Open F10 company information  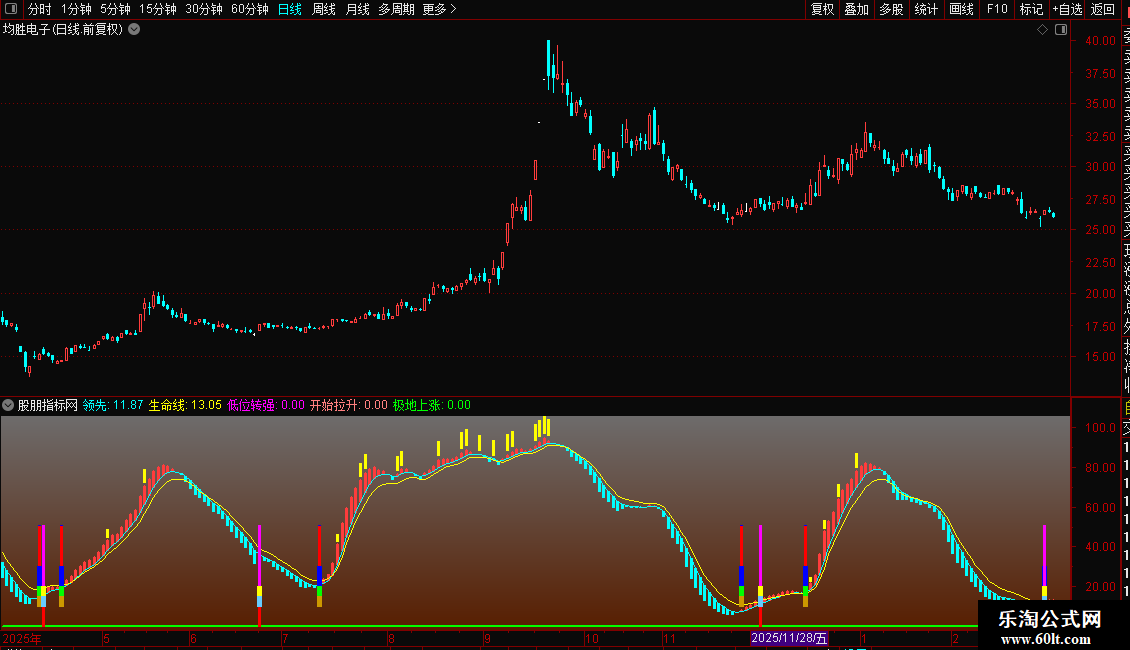click(x=997, y=9)
